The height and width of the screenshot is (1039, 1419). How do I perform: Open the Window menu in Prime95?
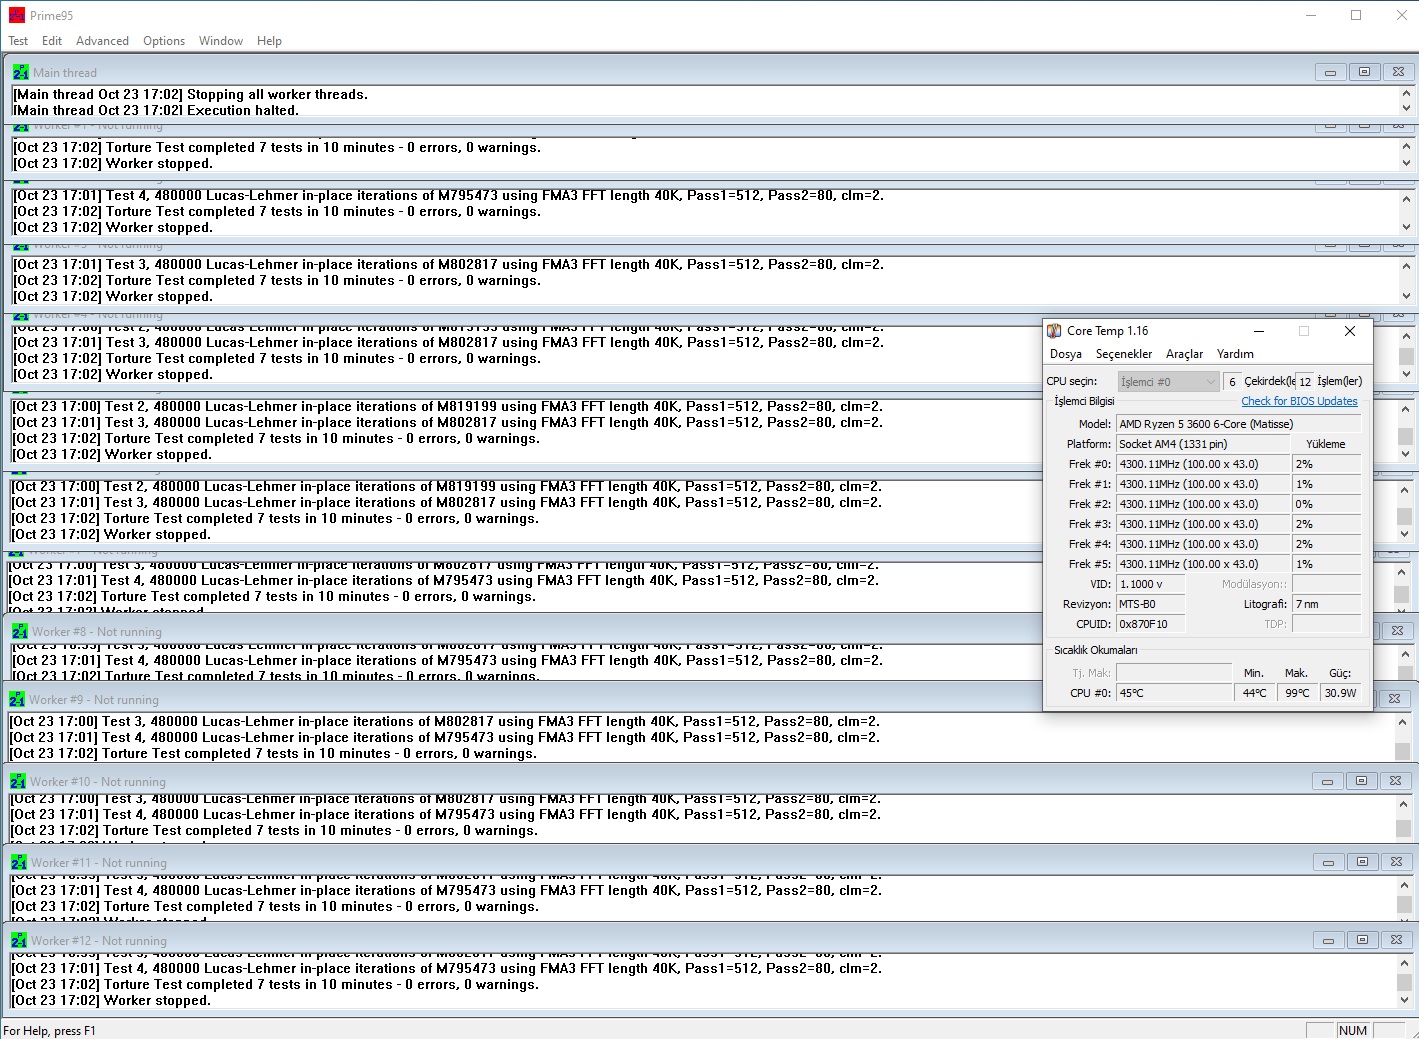tap(221, 41)
